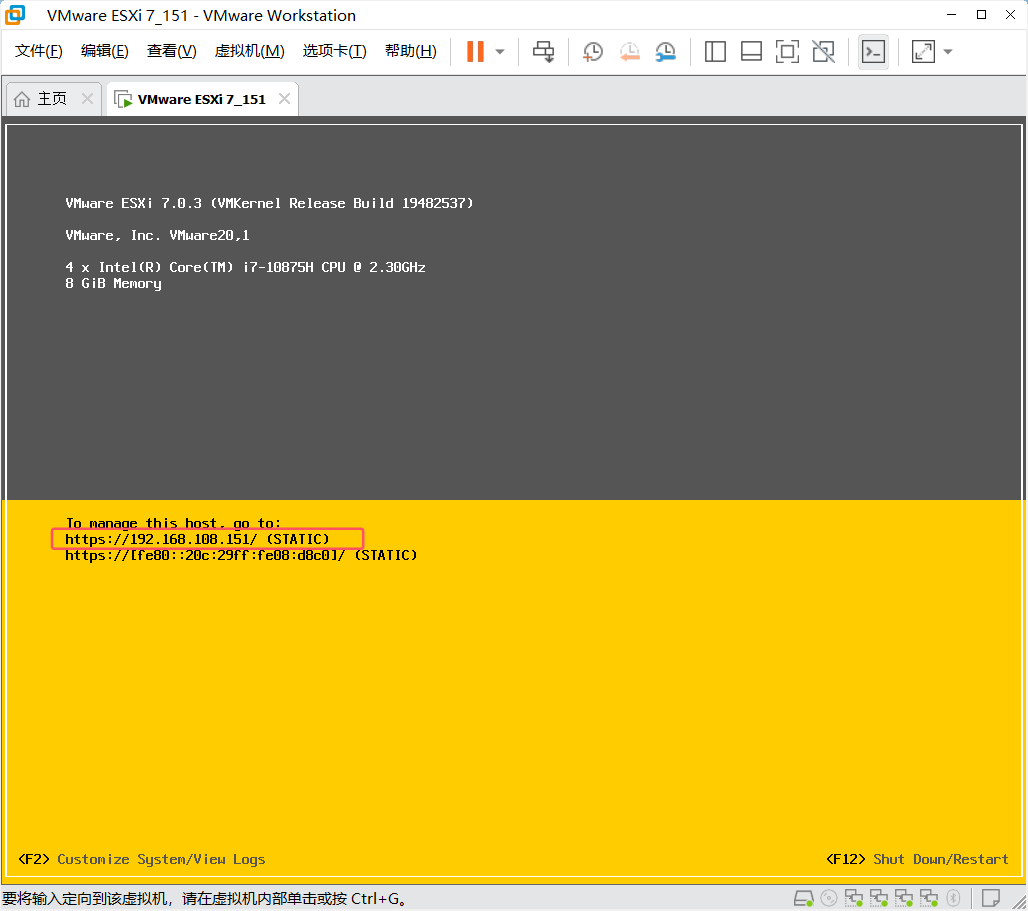The height and width of the screenshot is (911, 1028).
Task: Open the message log icon in status bar
Action: click(x=991, y=897)
